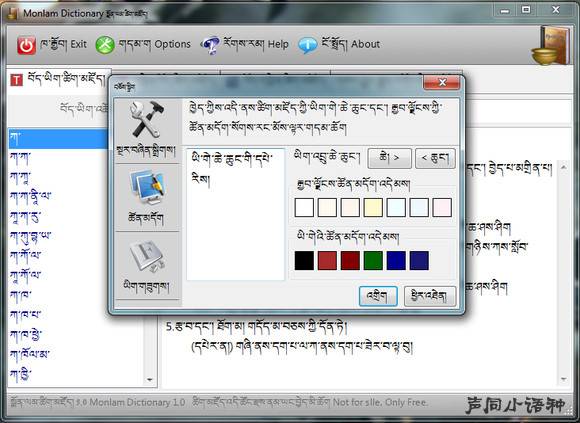The height and width of the screenshot is (423, 580).
Task: Select the third entry in word list
Action: 20,177
